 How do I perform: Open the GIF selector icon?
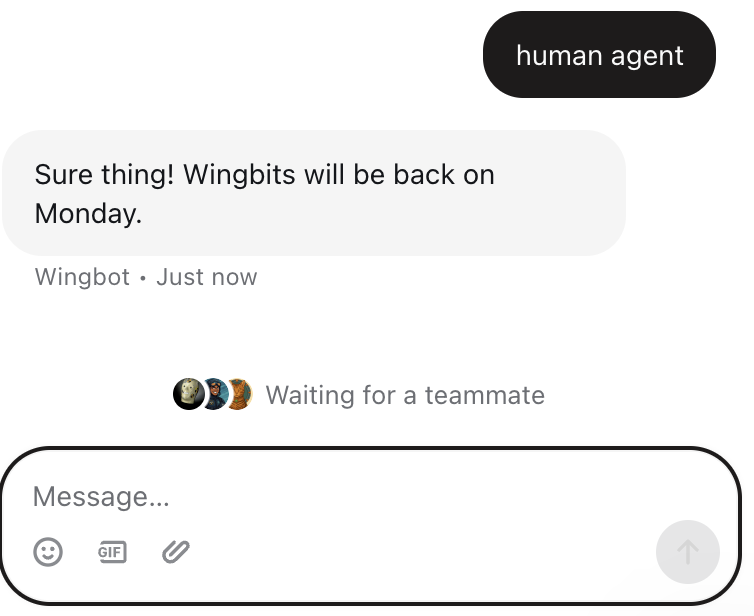click(112, 552)
